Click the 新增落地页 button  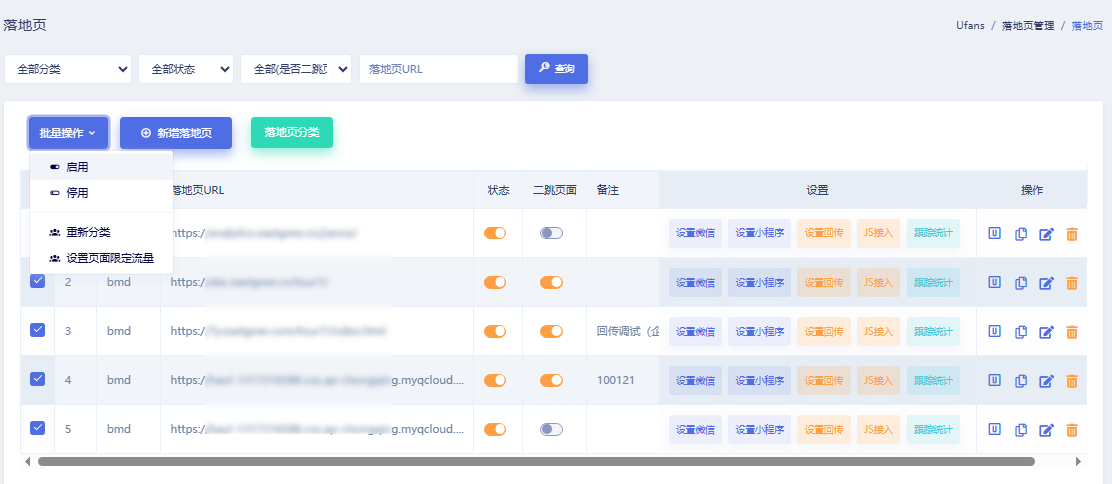pyautogui.click(x=176, y=133)
